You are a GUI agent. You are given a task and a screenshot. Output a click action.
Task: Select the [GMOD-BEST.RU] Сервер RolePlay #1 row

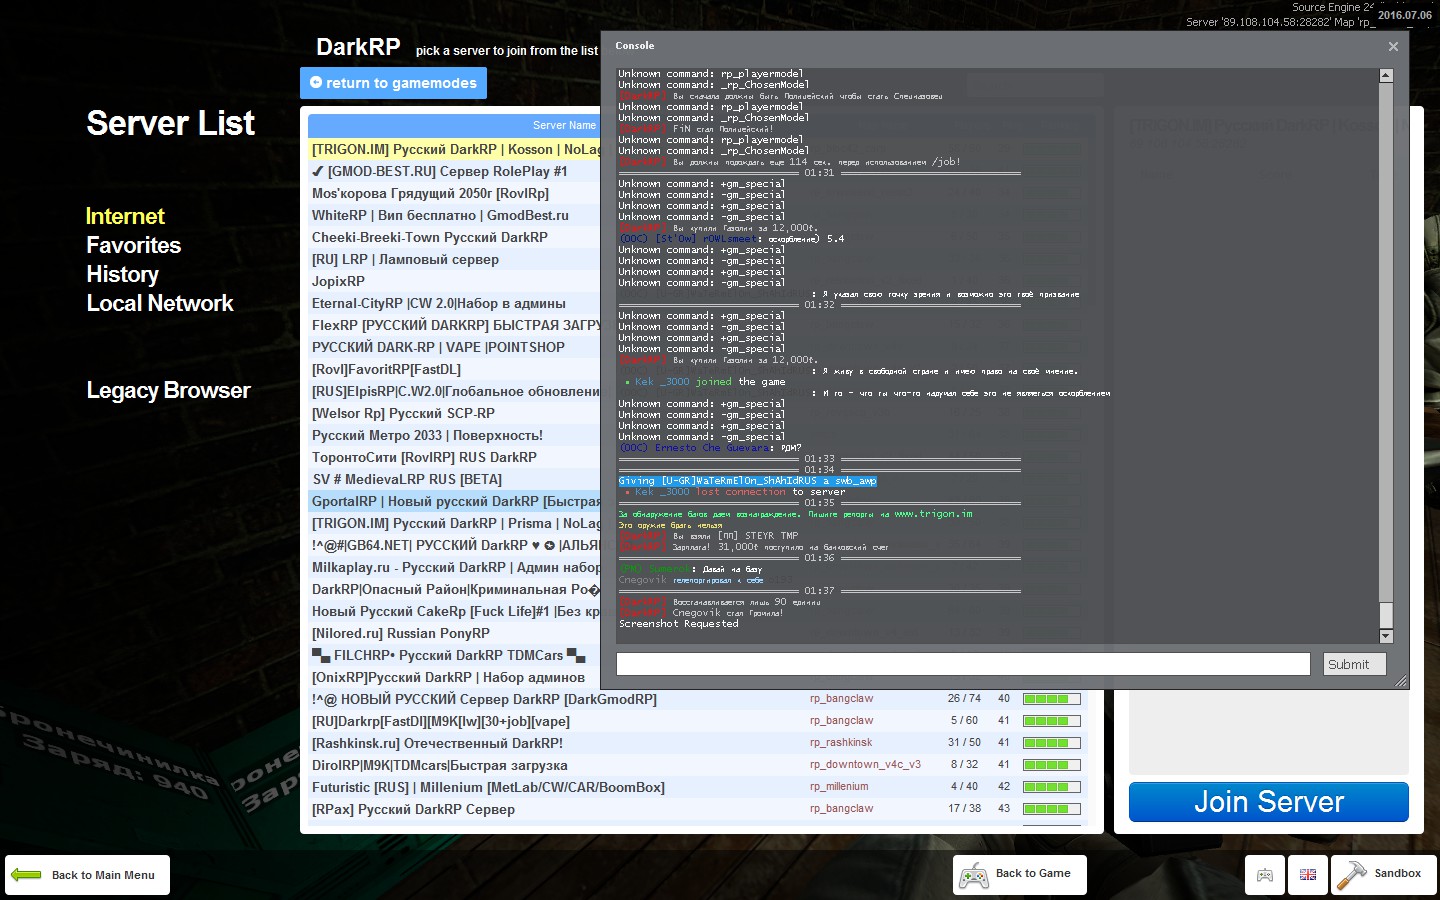click(455, 171)
